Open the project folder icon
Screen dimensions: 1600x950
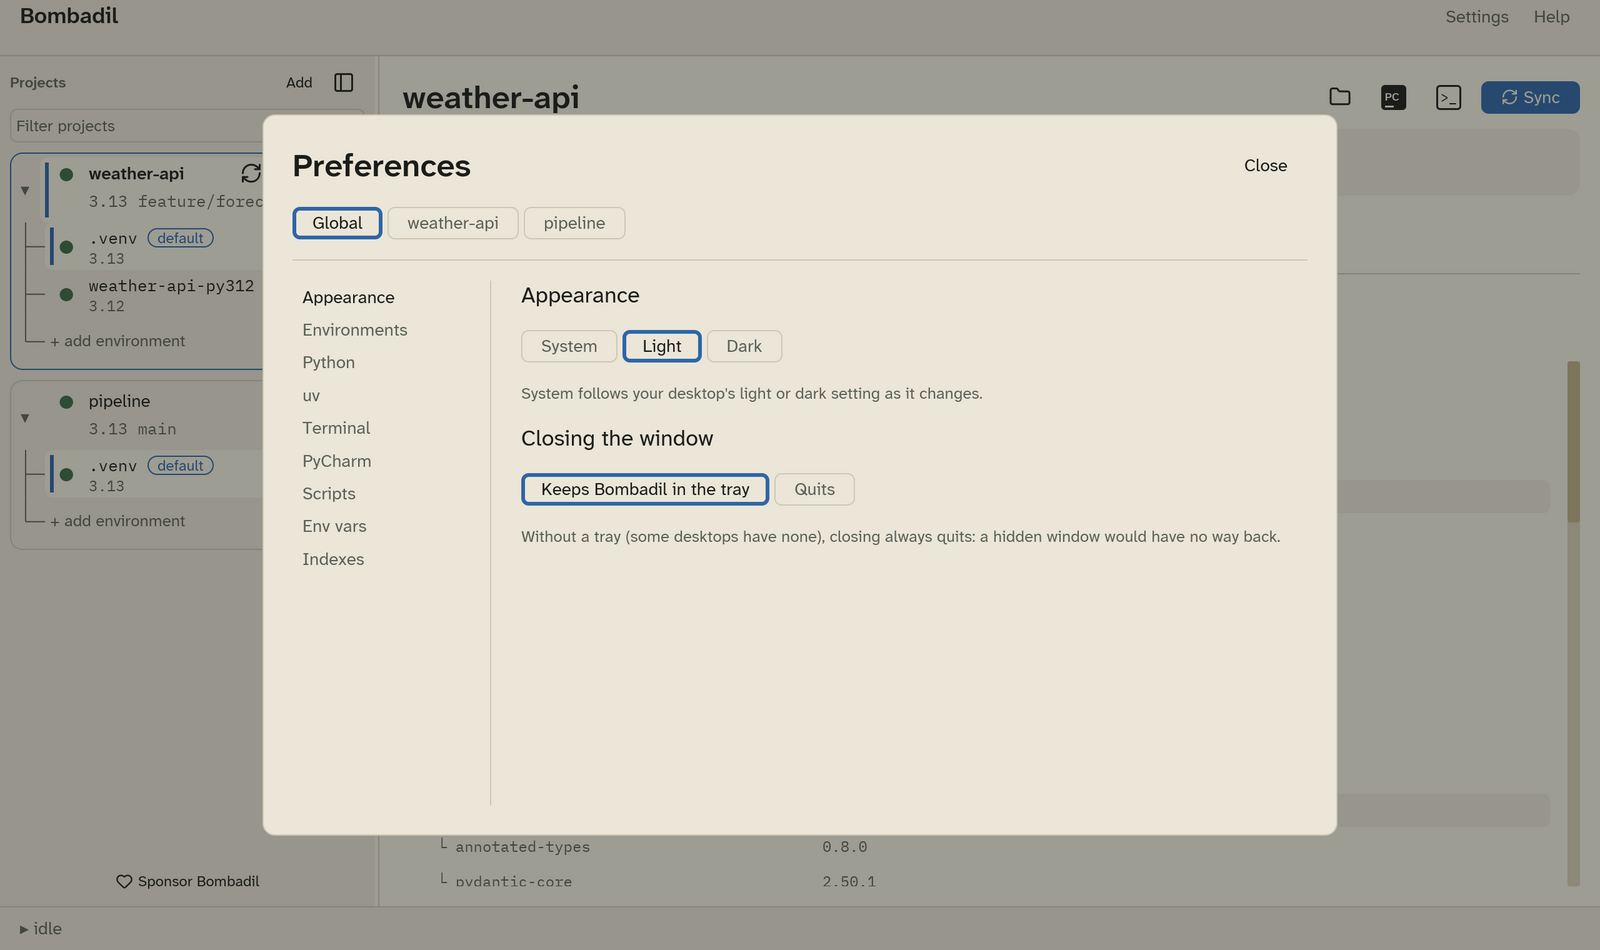point(1340,97)
